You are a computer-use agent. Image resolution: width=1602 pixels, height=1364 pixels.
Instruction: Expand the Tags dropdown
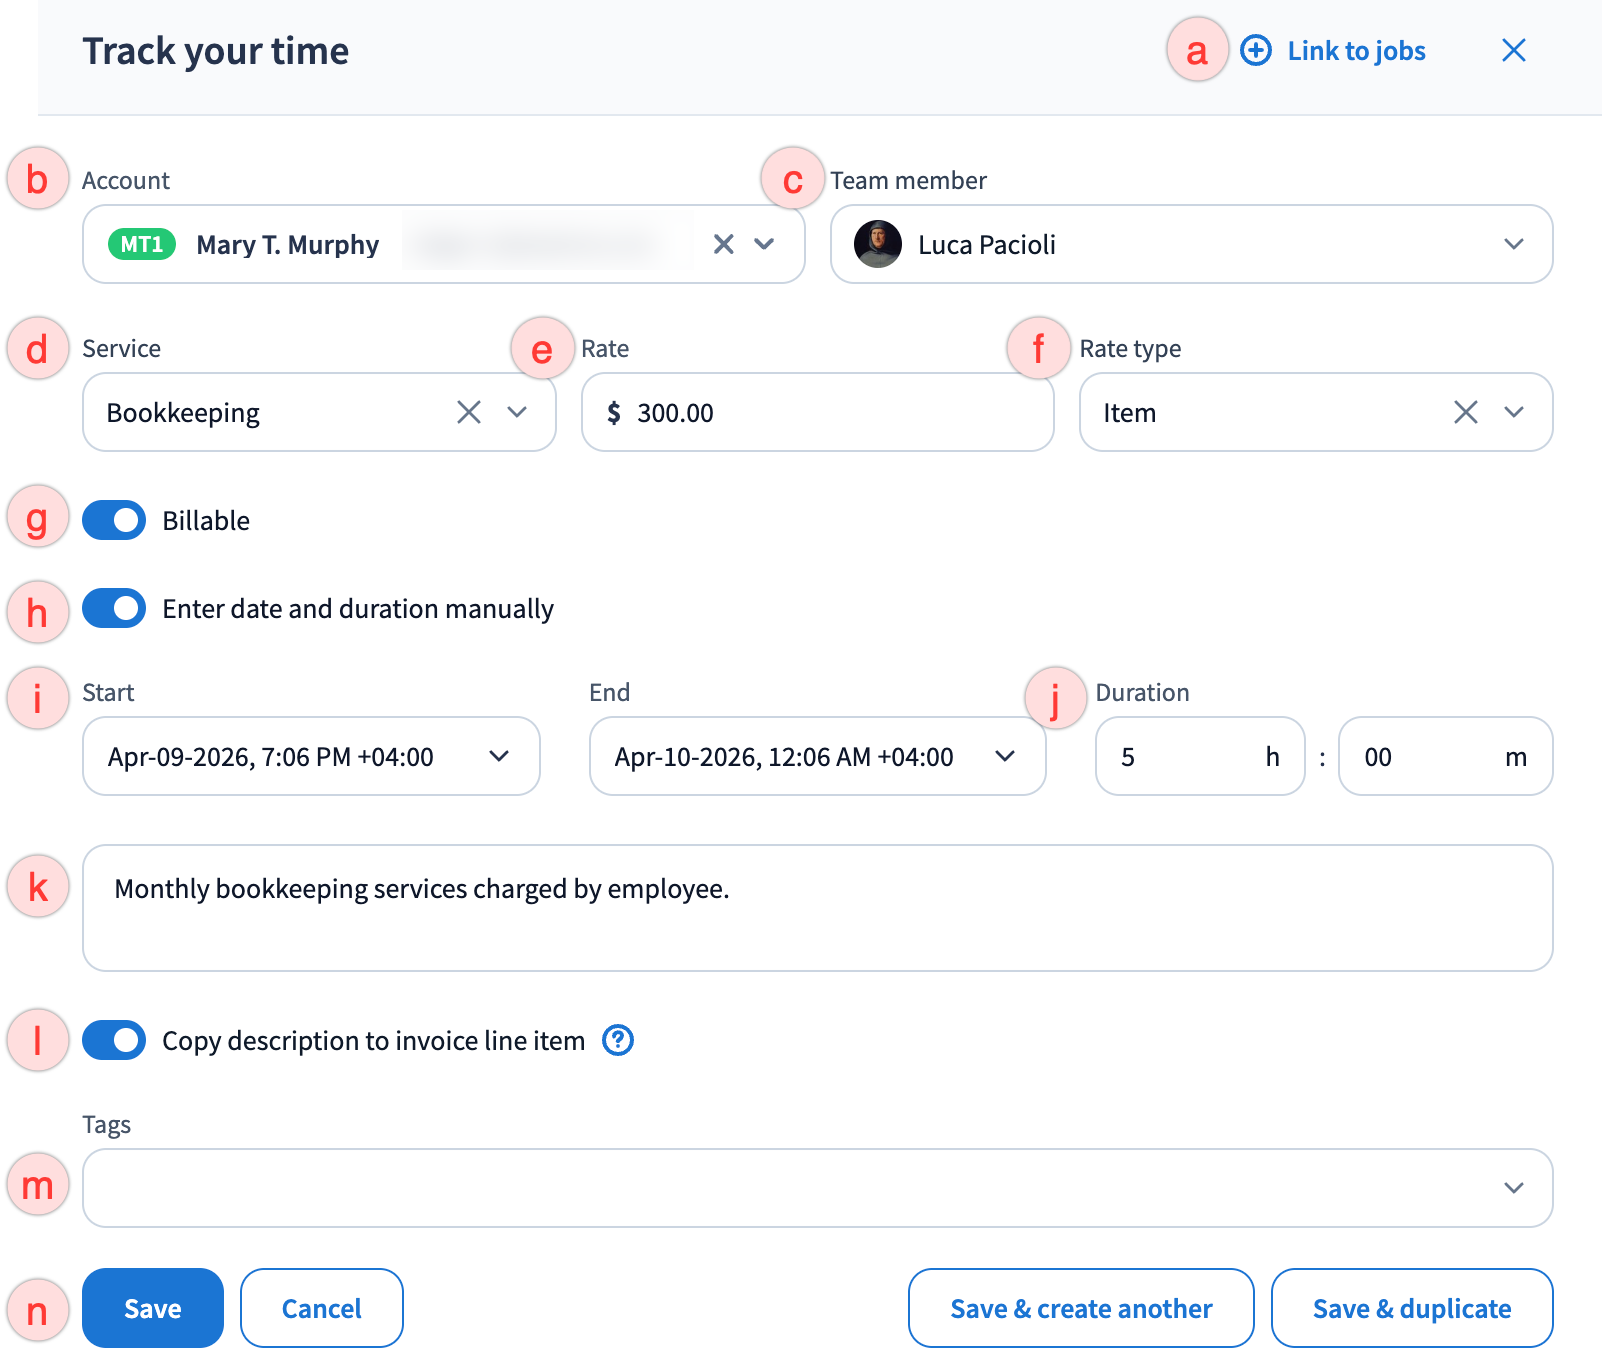[x=1513, y=1188]
